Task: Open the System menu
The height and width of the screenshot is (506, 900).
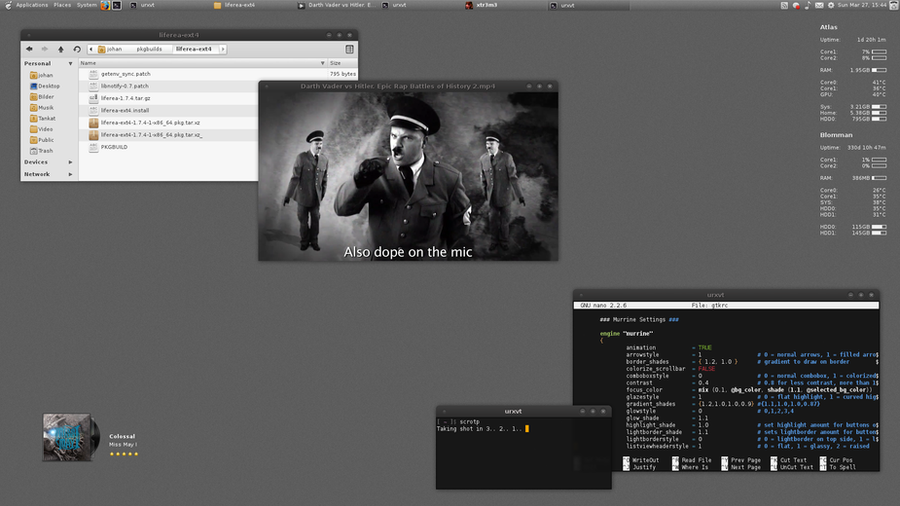Action: (87, 5)
